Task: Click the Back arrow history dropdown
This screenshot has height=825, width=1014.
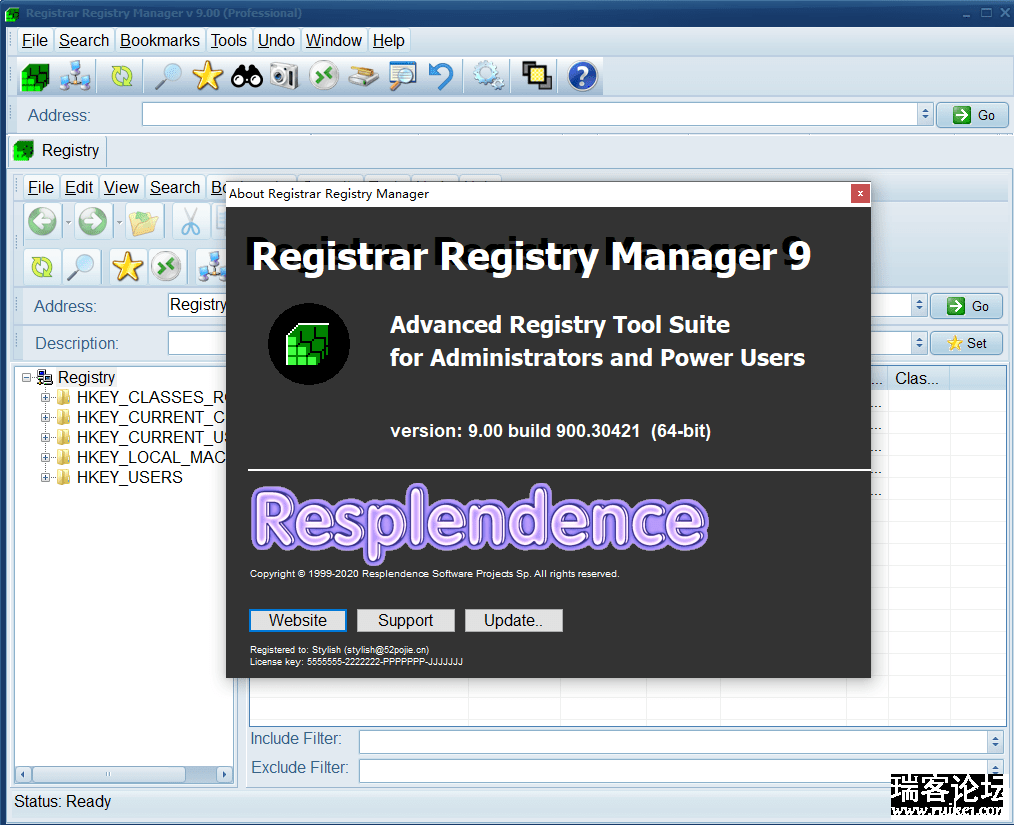Action: (x=68, y=222)
